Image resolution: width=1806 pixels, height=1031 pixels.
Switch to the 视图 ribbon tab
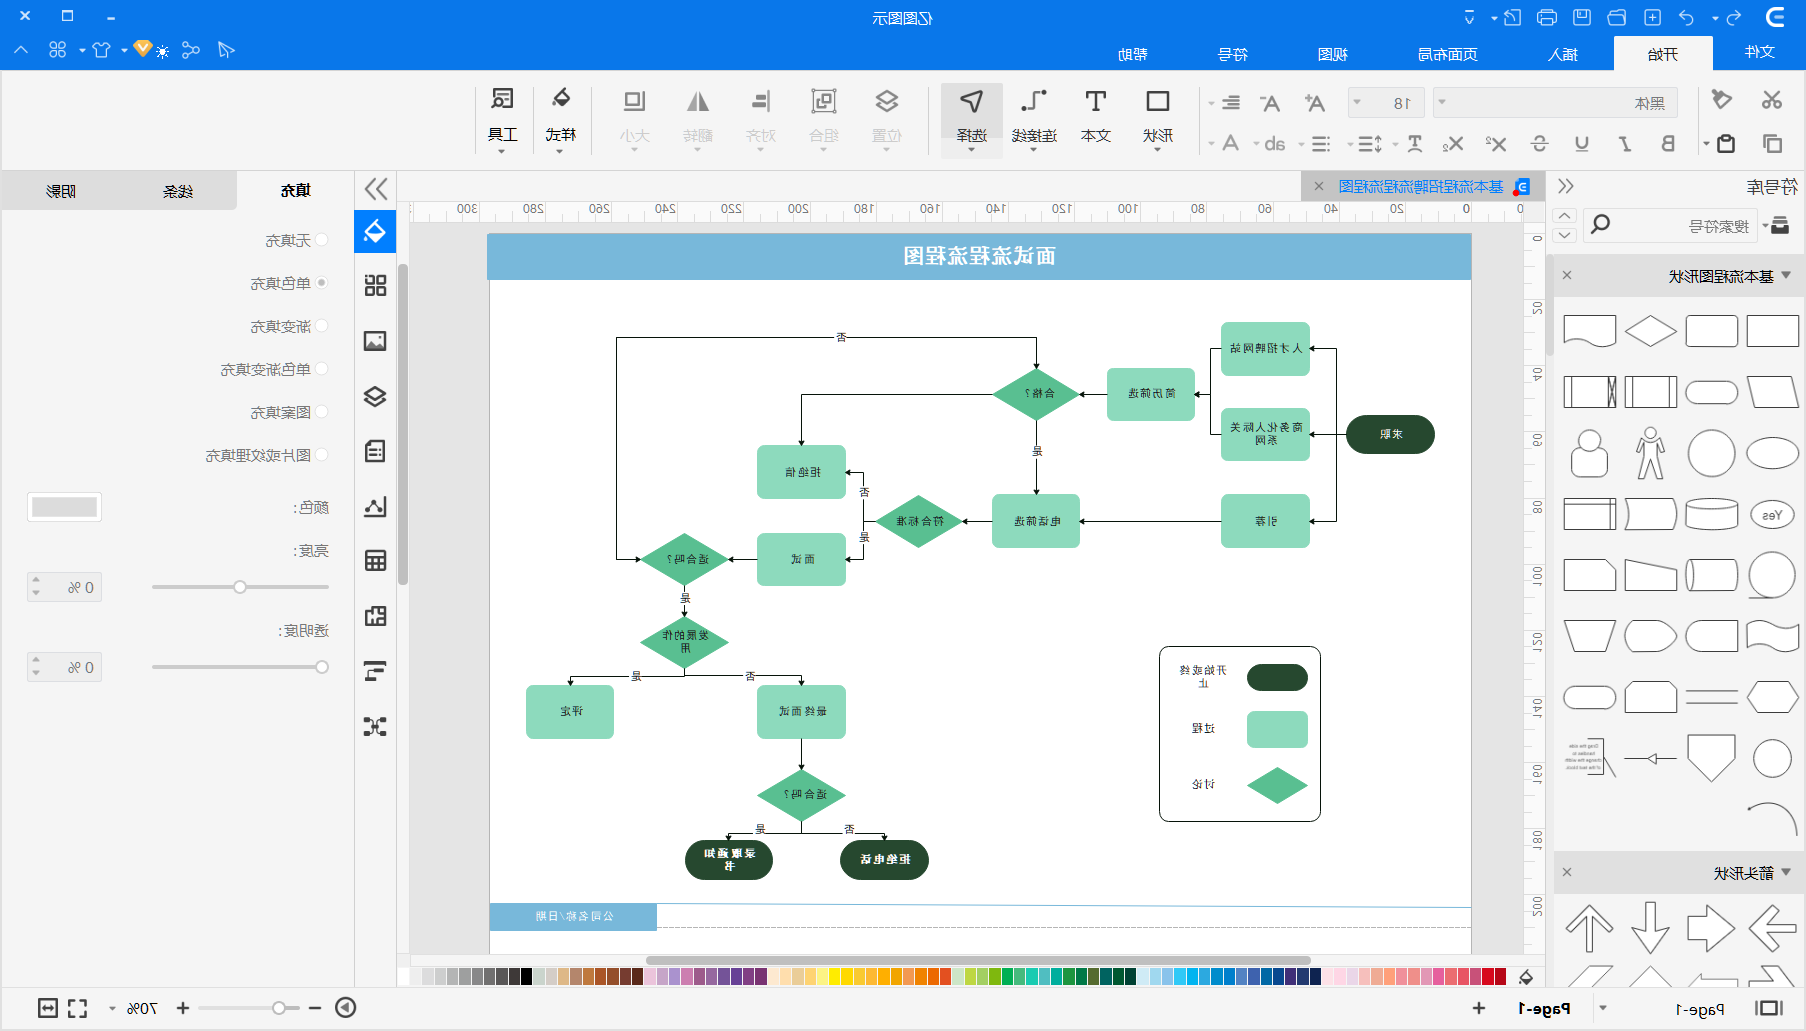pyautogui.click(x=1333, y=54)
